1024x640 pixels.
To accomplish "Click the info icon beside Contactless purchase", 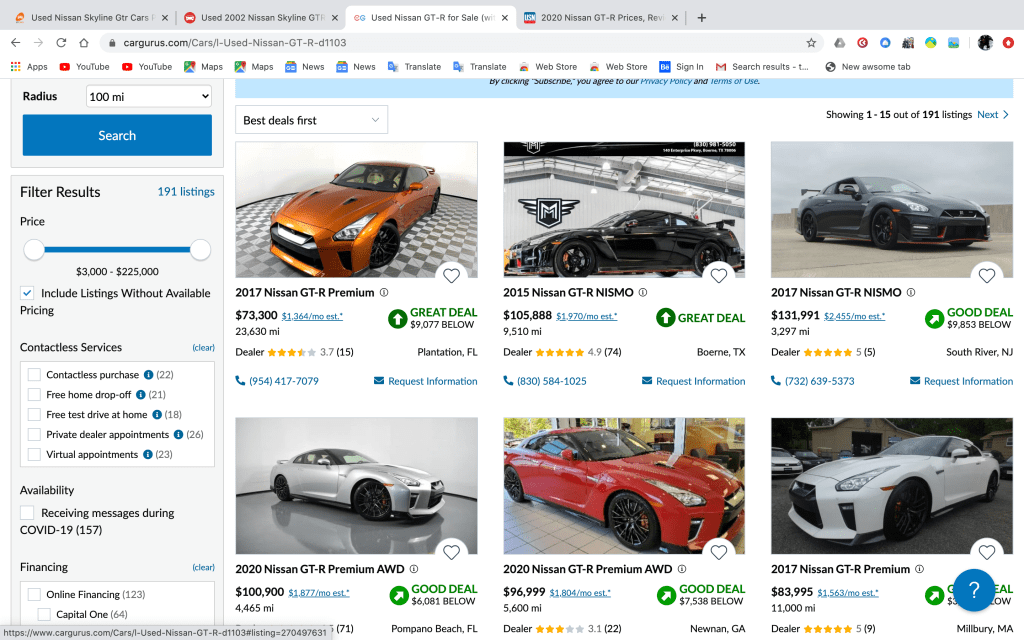I will pyautogui.click(x=148, y=375).
